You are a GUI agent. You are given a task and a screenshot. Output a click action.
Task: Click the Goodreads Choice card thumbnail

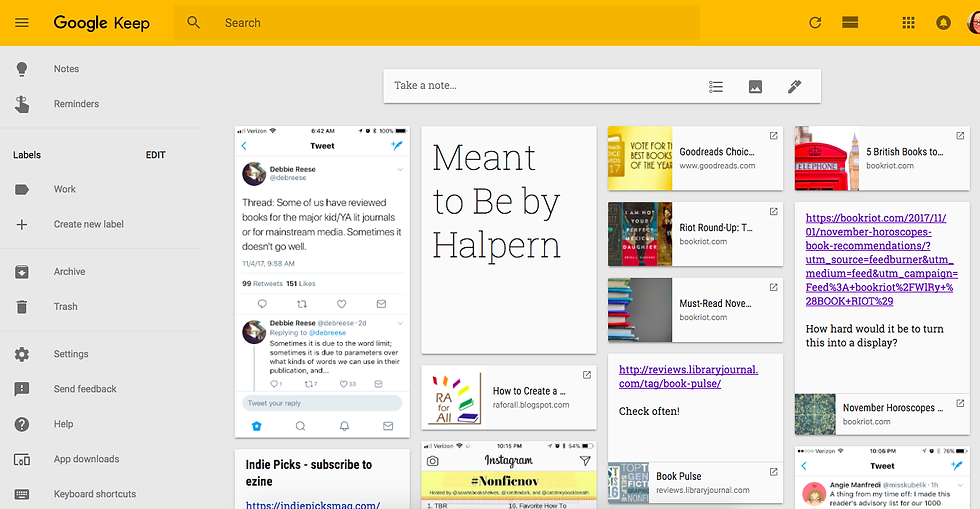pos(640,158)
